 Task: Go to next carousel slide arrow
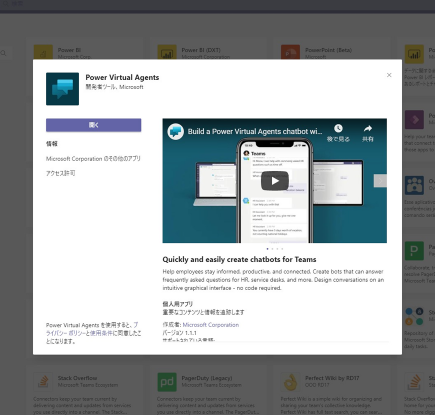380,181
